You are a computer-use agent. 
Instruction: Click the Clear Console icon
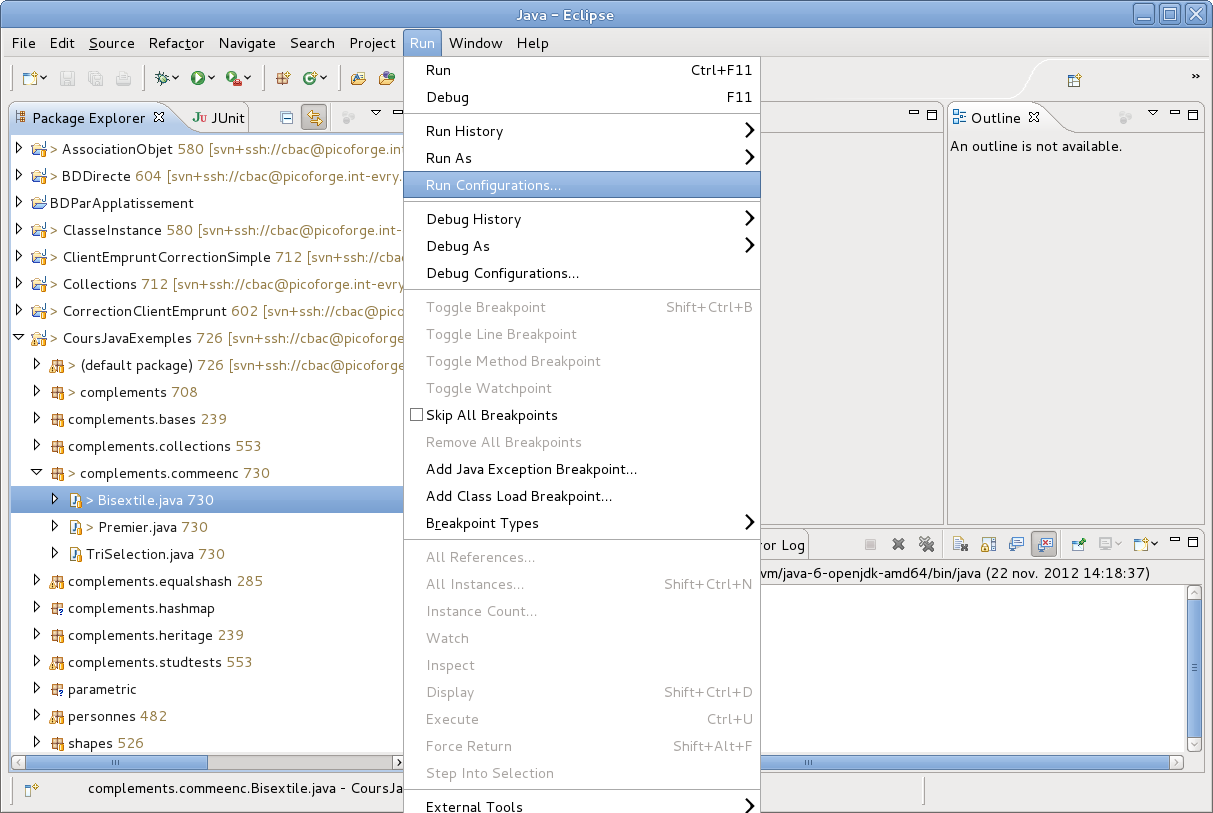959,544
